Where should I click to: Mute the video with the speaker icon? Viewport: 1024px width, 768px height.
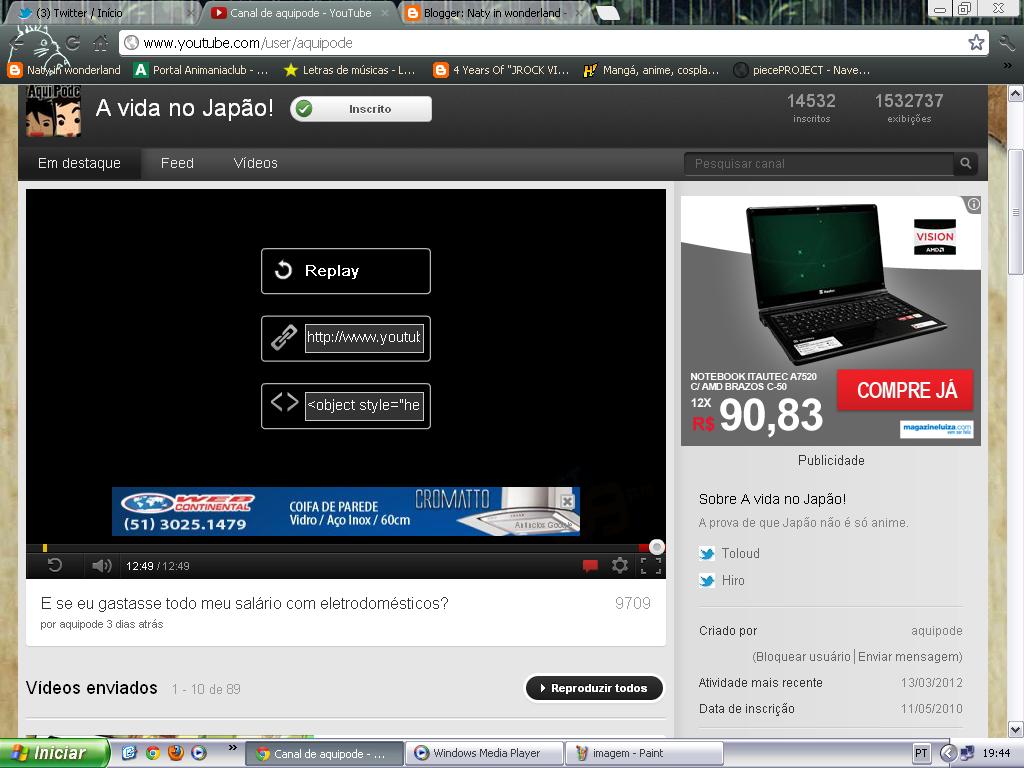coord(101,566)
